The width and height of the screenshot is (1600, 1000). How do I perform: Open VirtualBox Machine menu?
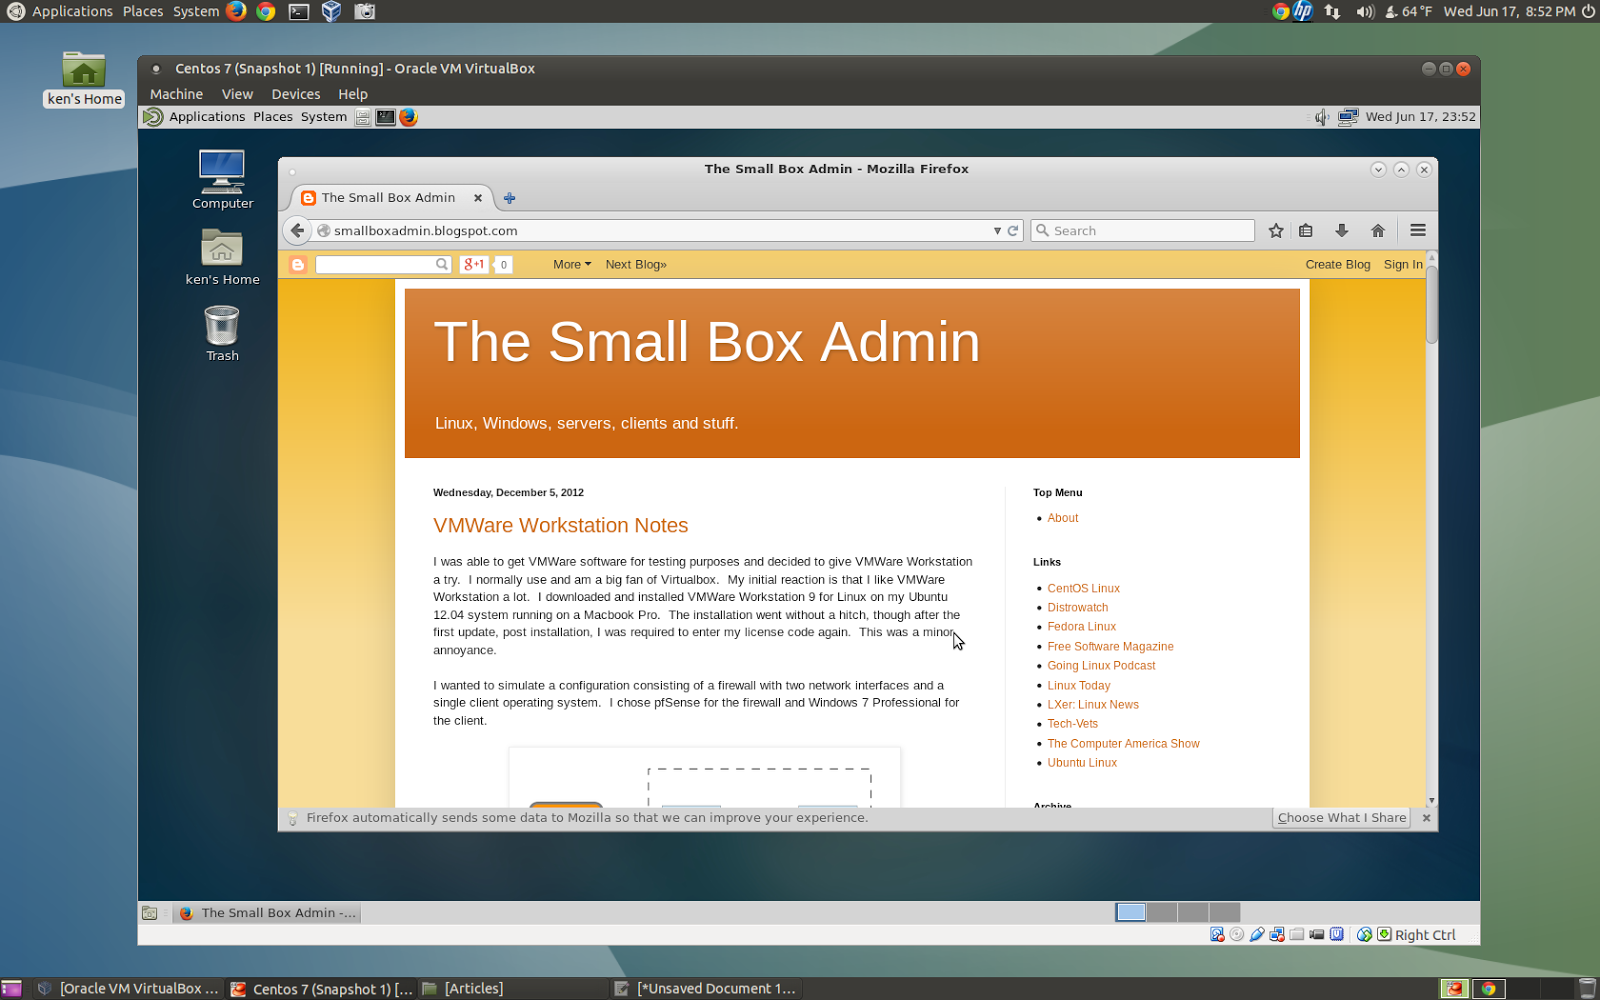pyautogui.click(x=176, y=94)
